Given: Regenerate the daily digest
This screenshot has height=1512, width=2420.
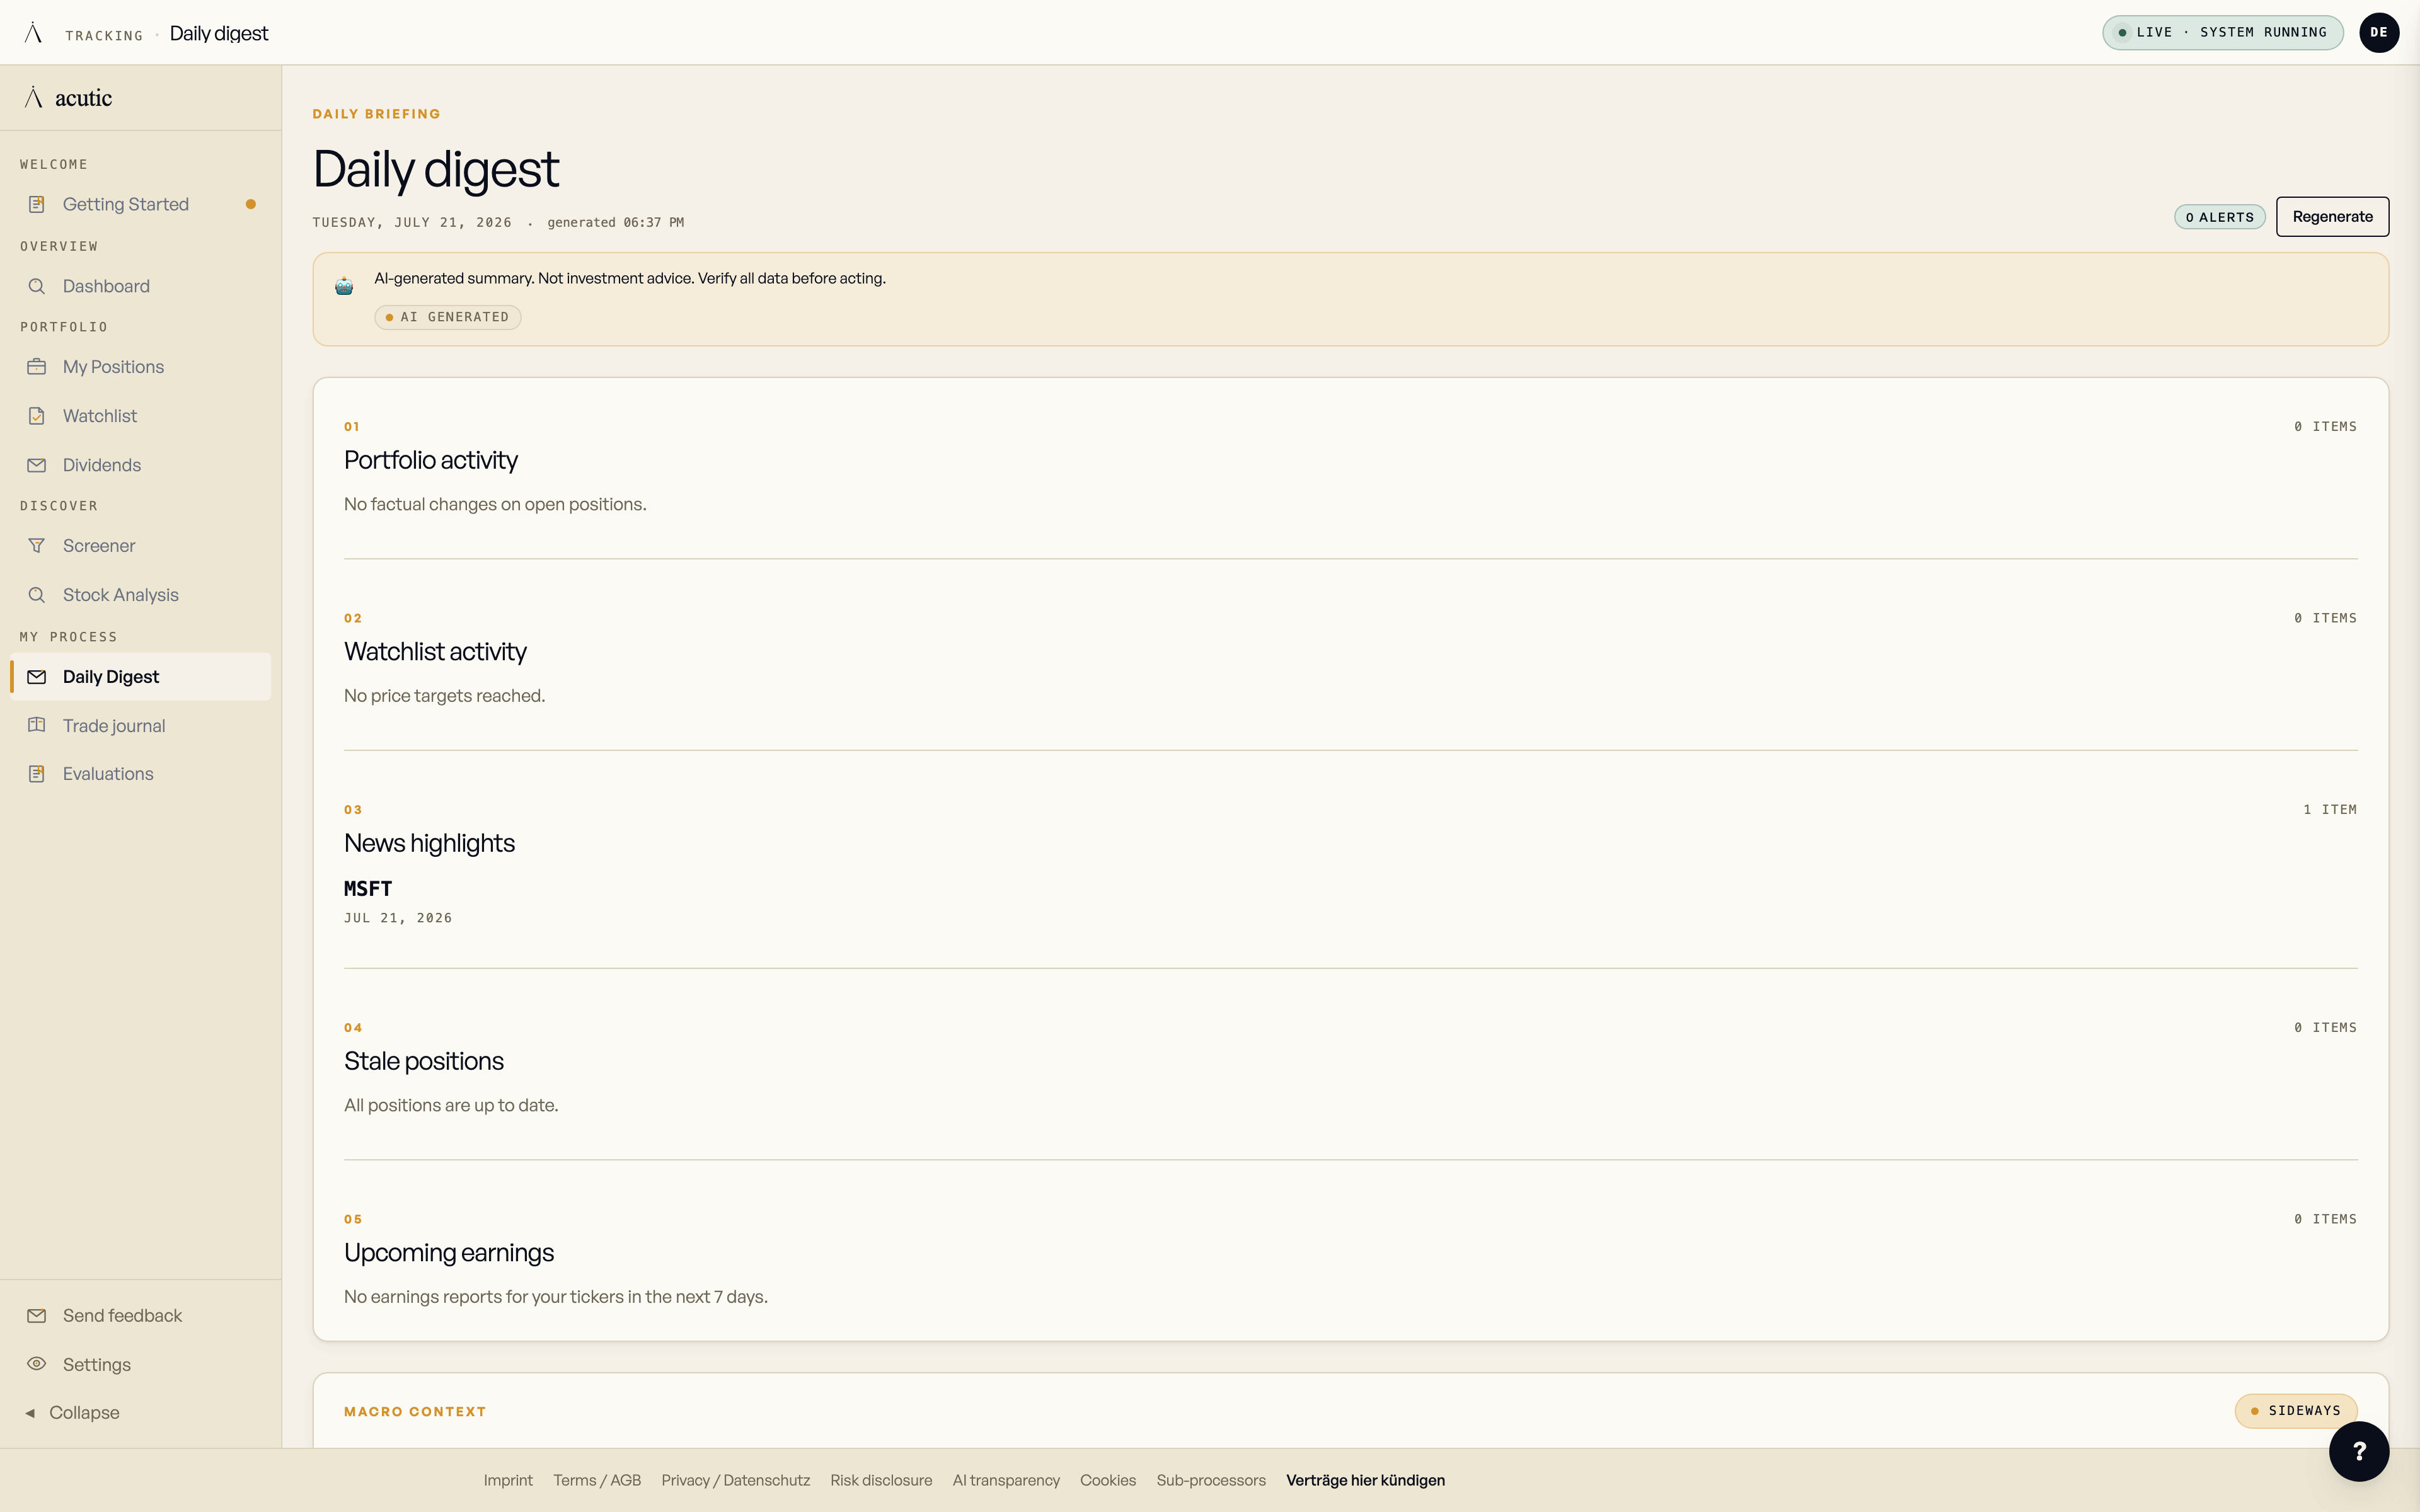Looking at the screenshot, I should coord(2332,217).
